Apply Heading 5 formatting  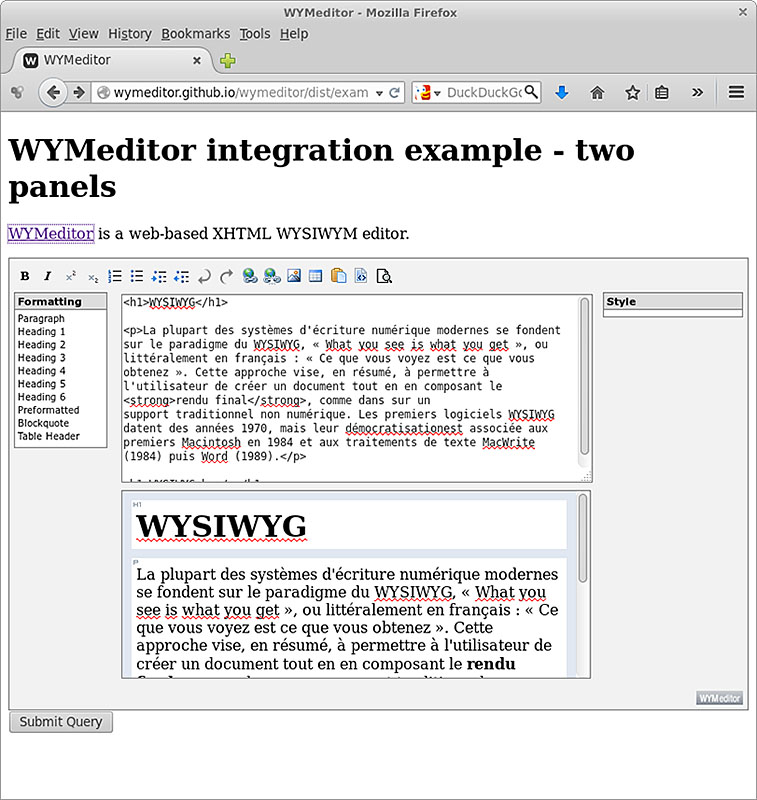pyautogui.click(x=42, y=384)
